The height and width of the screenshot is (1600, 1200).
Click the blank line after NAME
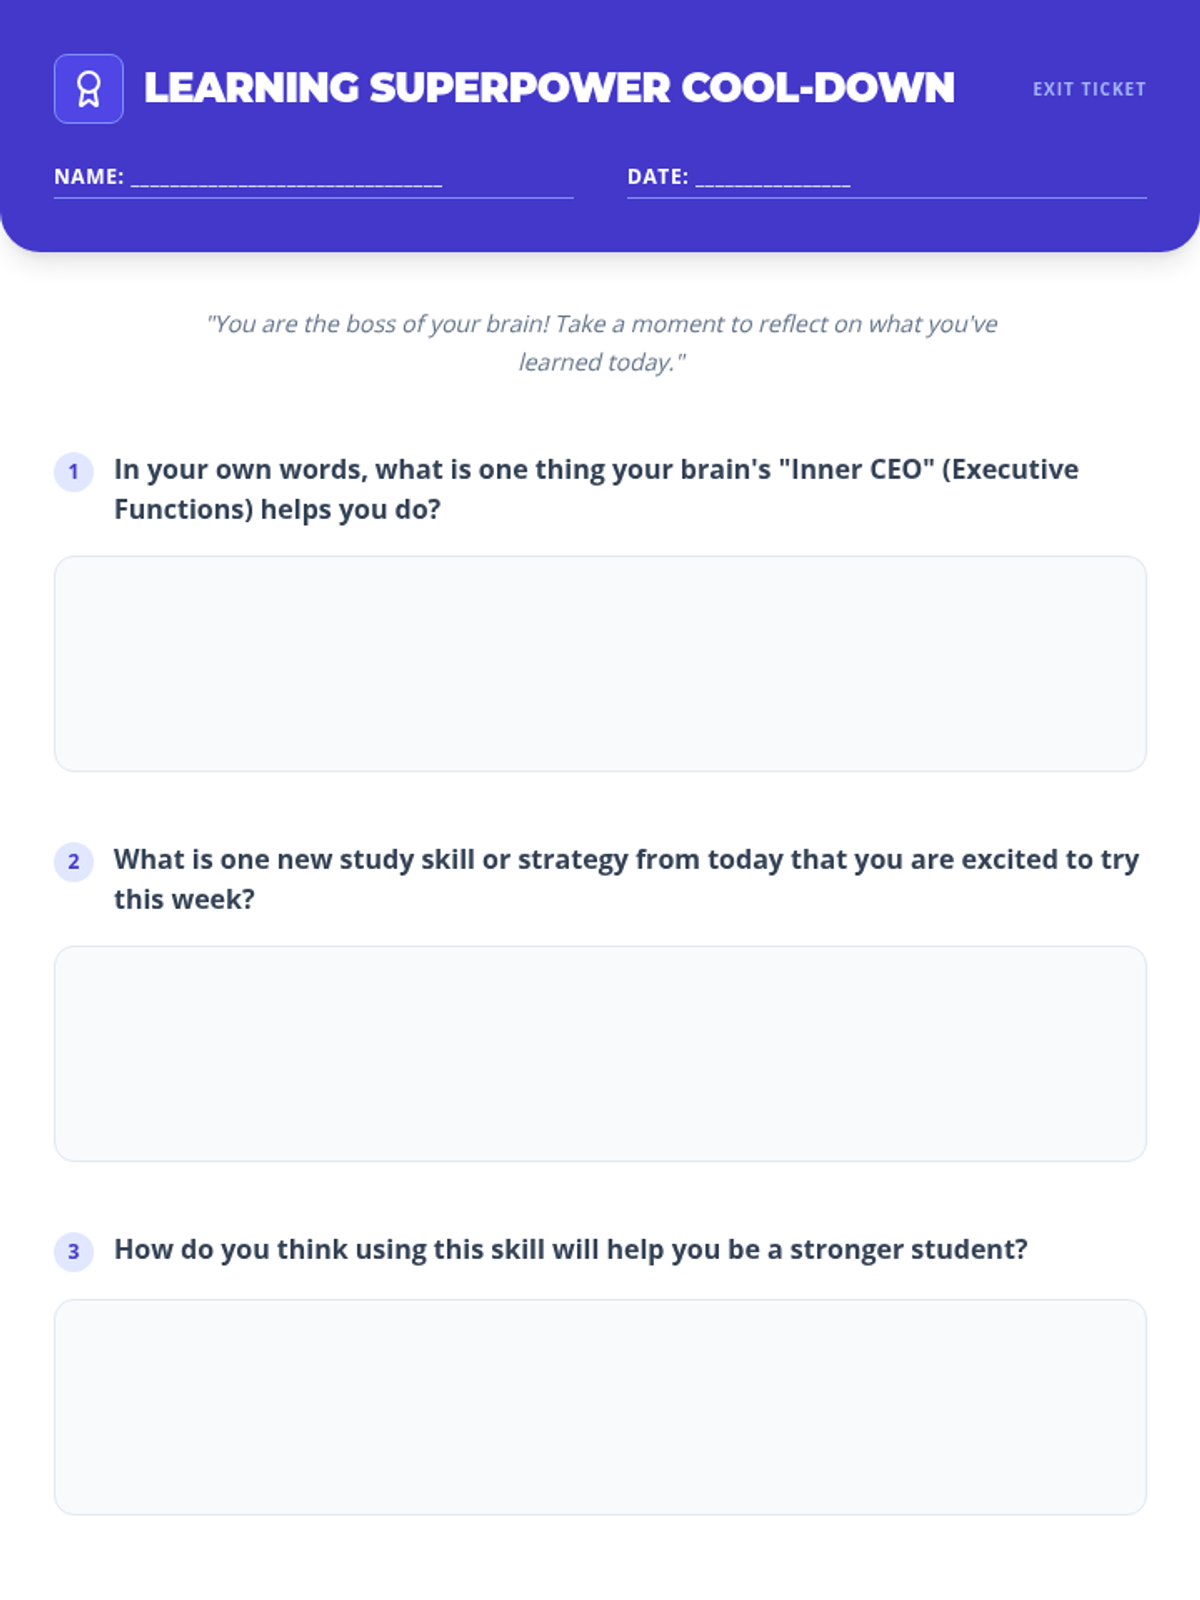(286, 179)
